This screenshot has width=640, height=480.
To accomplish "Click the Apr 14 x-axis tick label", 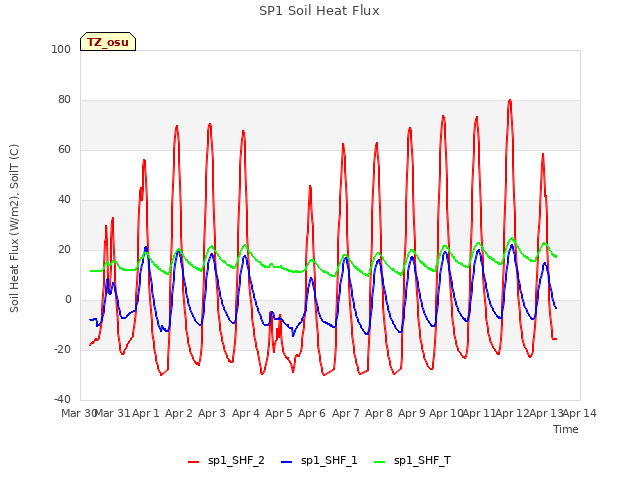I will (580, 413).
